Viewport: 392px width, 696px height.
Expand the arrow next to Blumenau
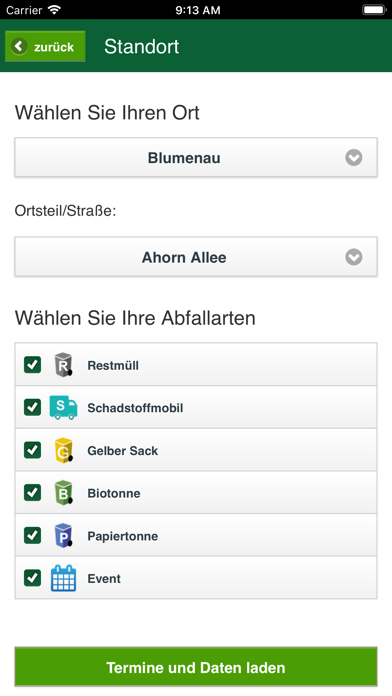click(x=354, y=158)
